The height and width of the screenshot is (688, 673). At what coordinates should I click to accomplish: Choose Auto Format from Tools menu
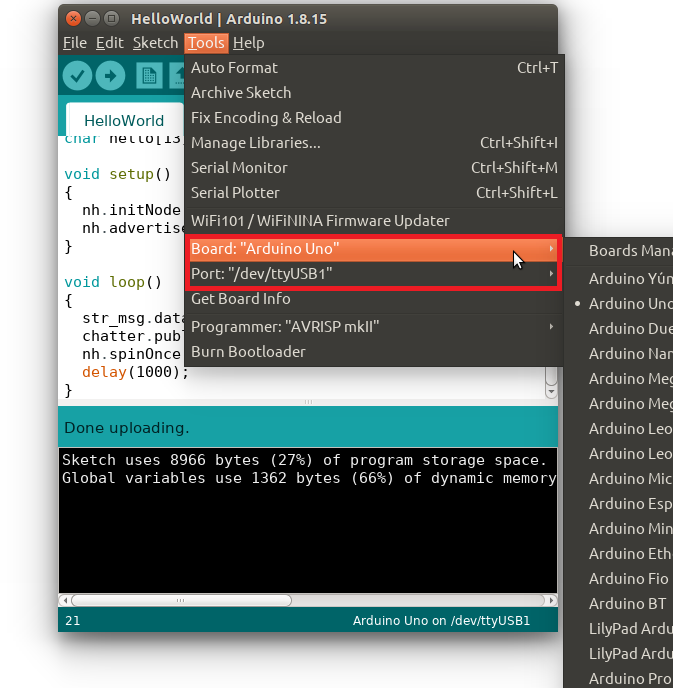point(374,68)
